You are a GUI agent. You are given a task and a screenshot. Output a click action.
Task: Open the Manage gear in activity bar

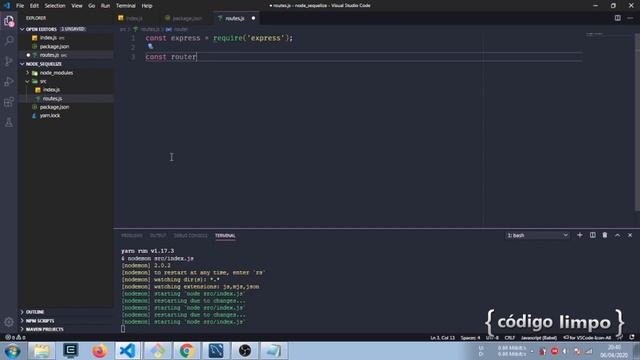(x=9, y=322)
